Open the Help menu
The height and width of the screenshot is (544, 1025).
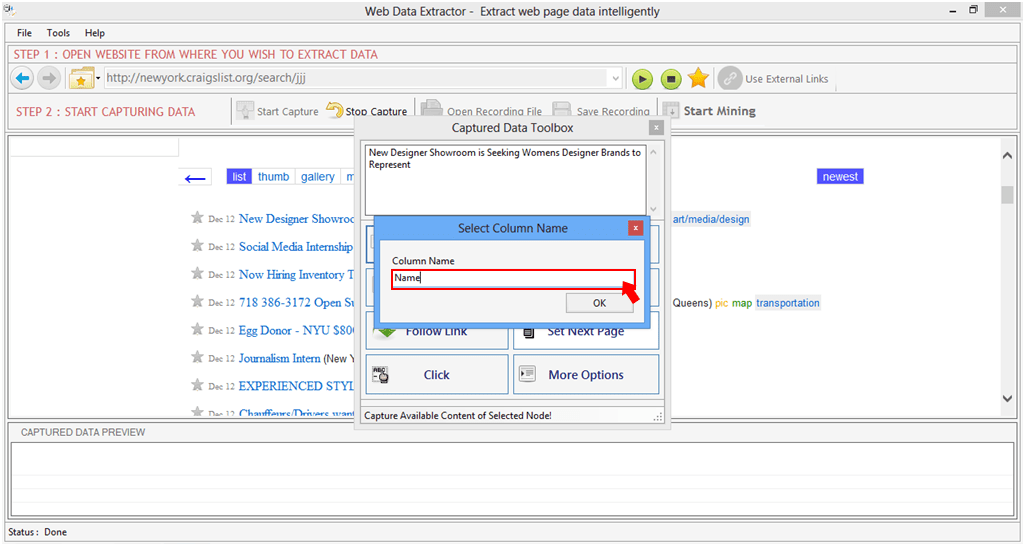94,33
